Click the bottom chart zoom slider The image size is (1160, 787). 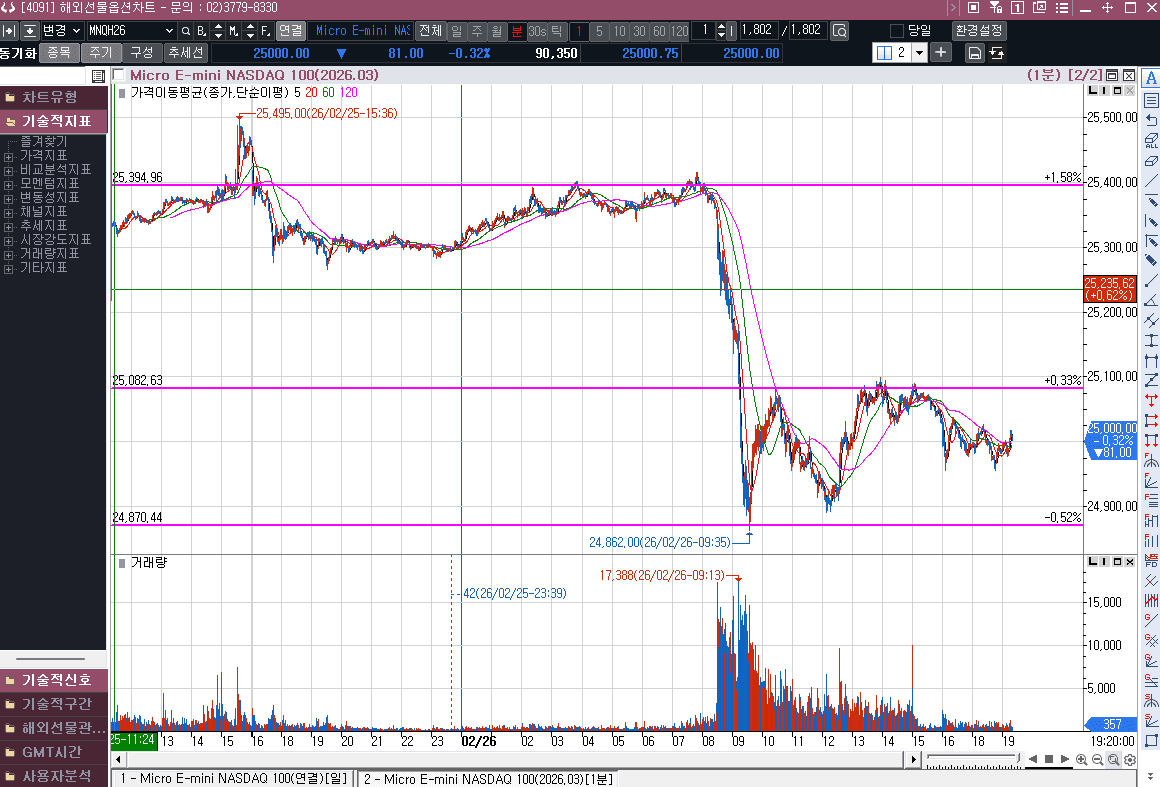pyautogui.click(x=972, y=760)
